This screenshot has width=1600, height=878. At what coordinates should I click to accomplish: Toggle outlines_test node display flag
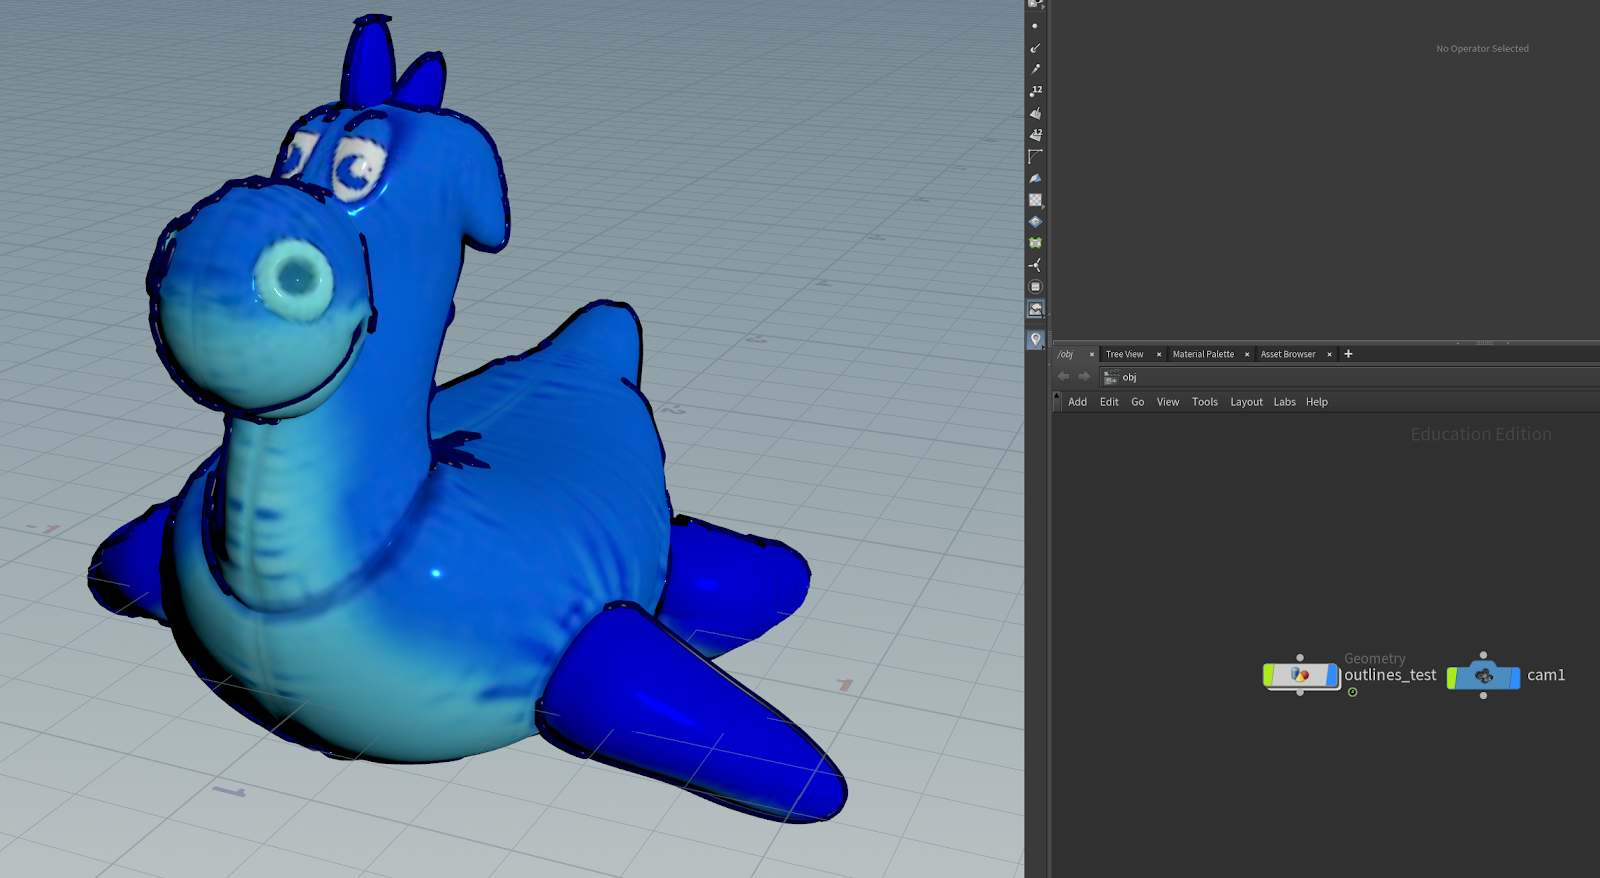(x=1332, y=675)
